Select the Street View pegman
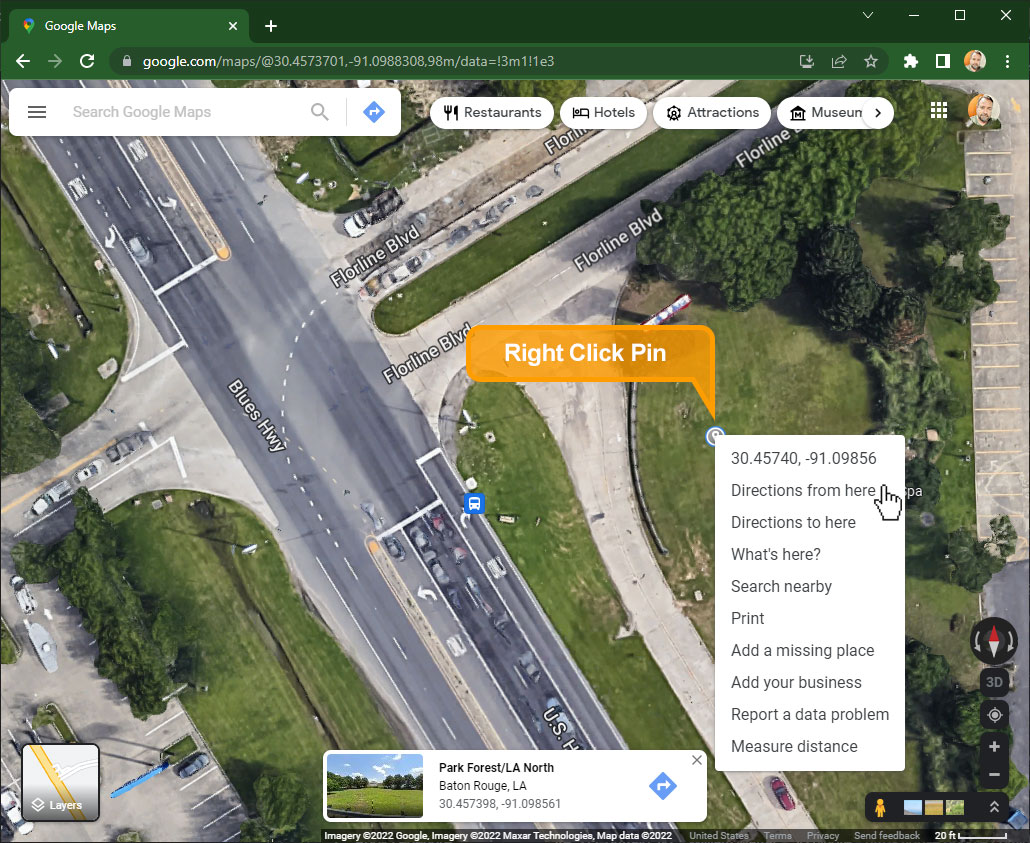Viewport: 1030px width, 843px height. click(x=880, y=807)
